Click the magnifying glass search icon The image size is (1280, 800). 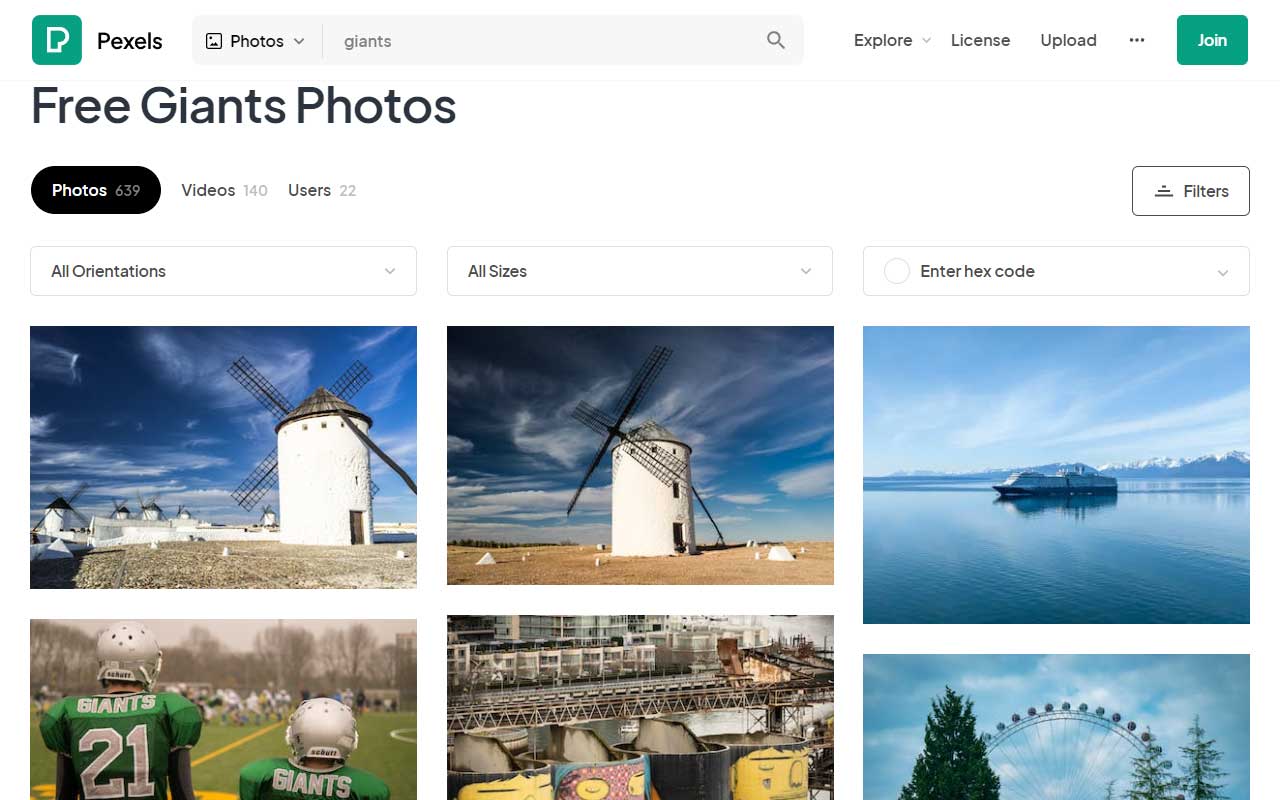point(775,40)
